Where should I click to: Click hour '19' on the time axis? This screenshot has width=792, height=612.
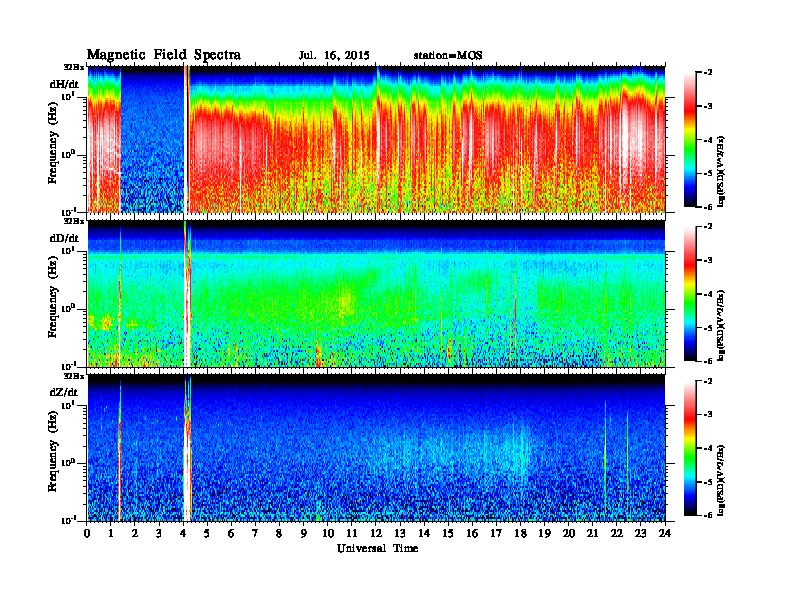(545, 534)
